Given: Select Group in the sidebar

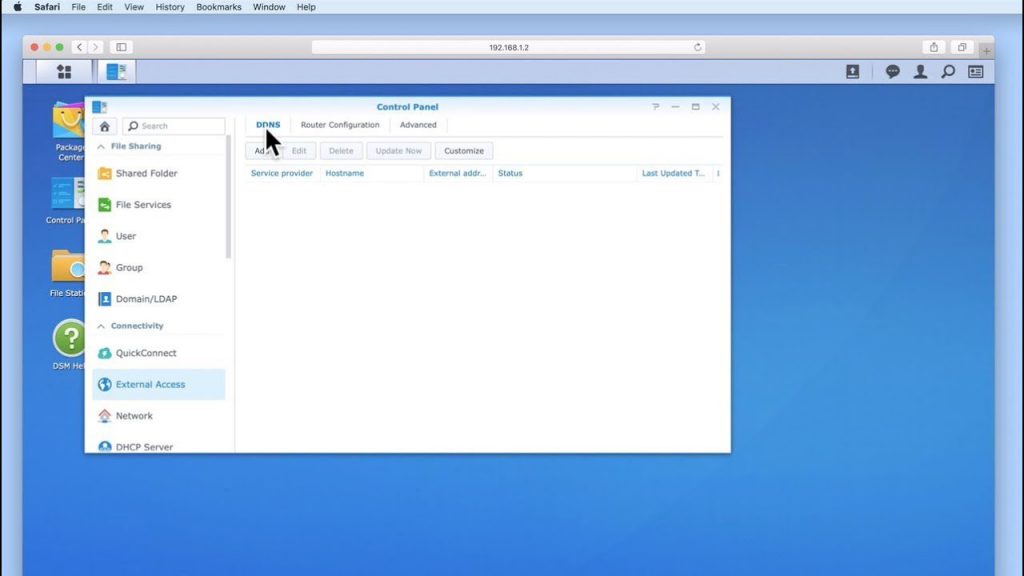Looking at the screenshot, I should click(x=159, y=267).
